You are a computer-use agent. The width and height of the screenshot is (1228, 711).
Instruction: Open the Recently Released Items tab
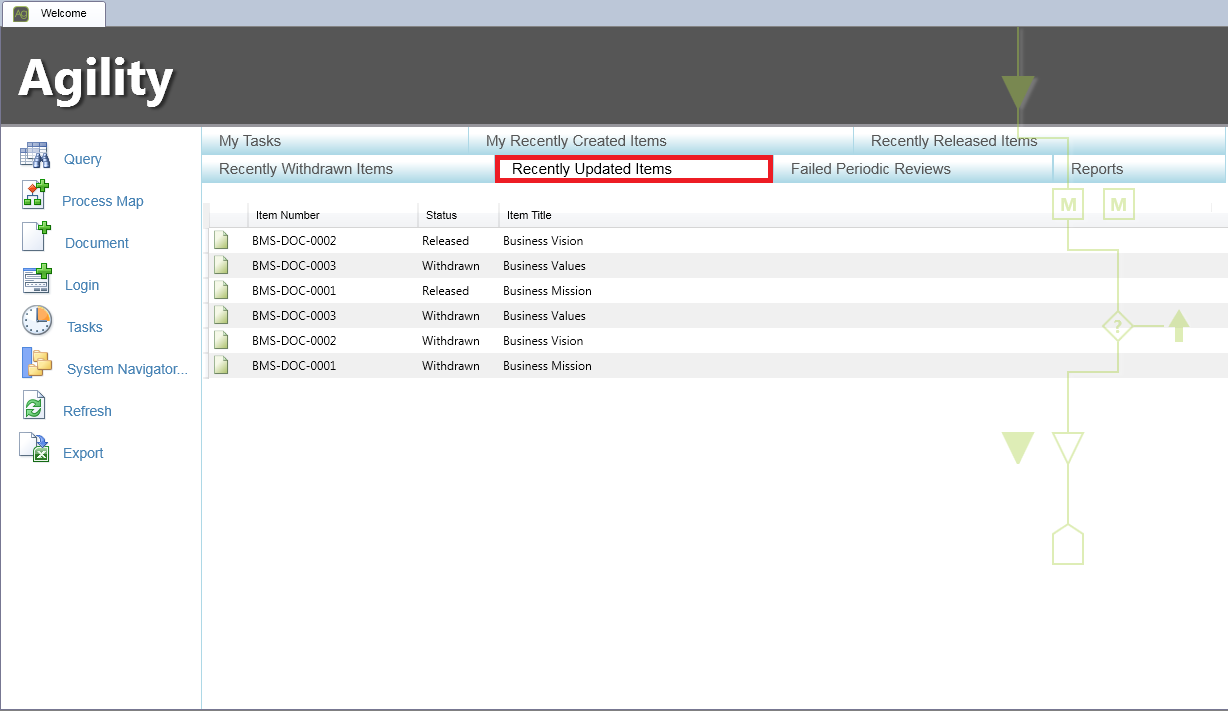(1040, 141)
